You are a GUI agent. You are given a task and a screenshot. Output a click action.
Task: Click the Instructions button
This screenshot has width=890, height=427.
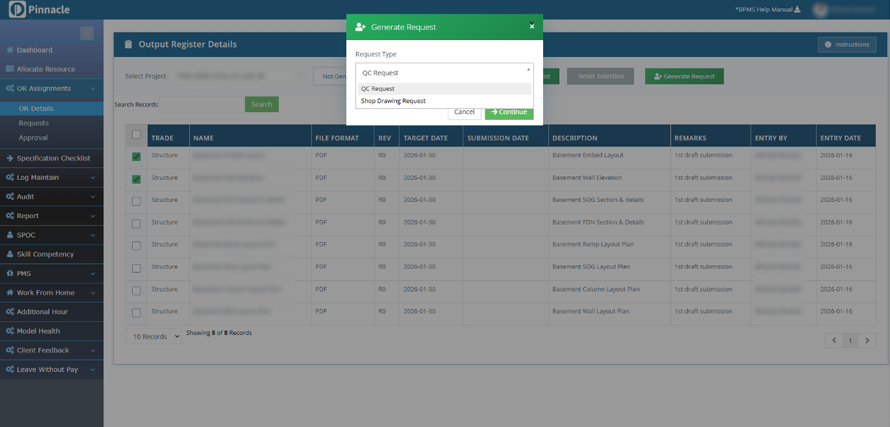tap(847, 44)
